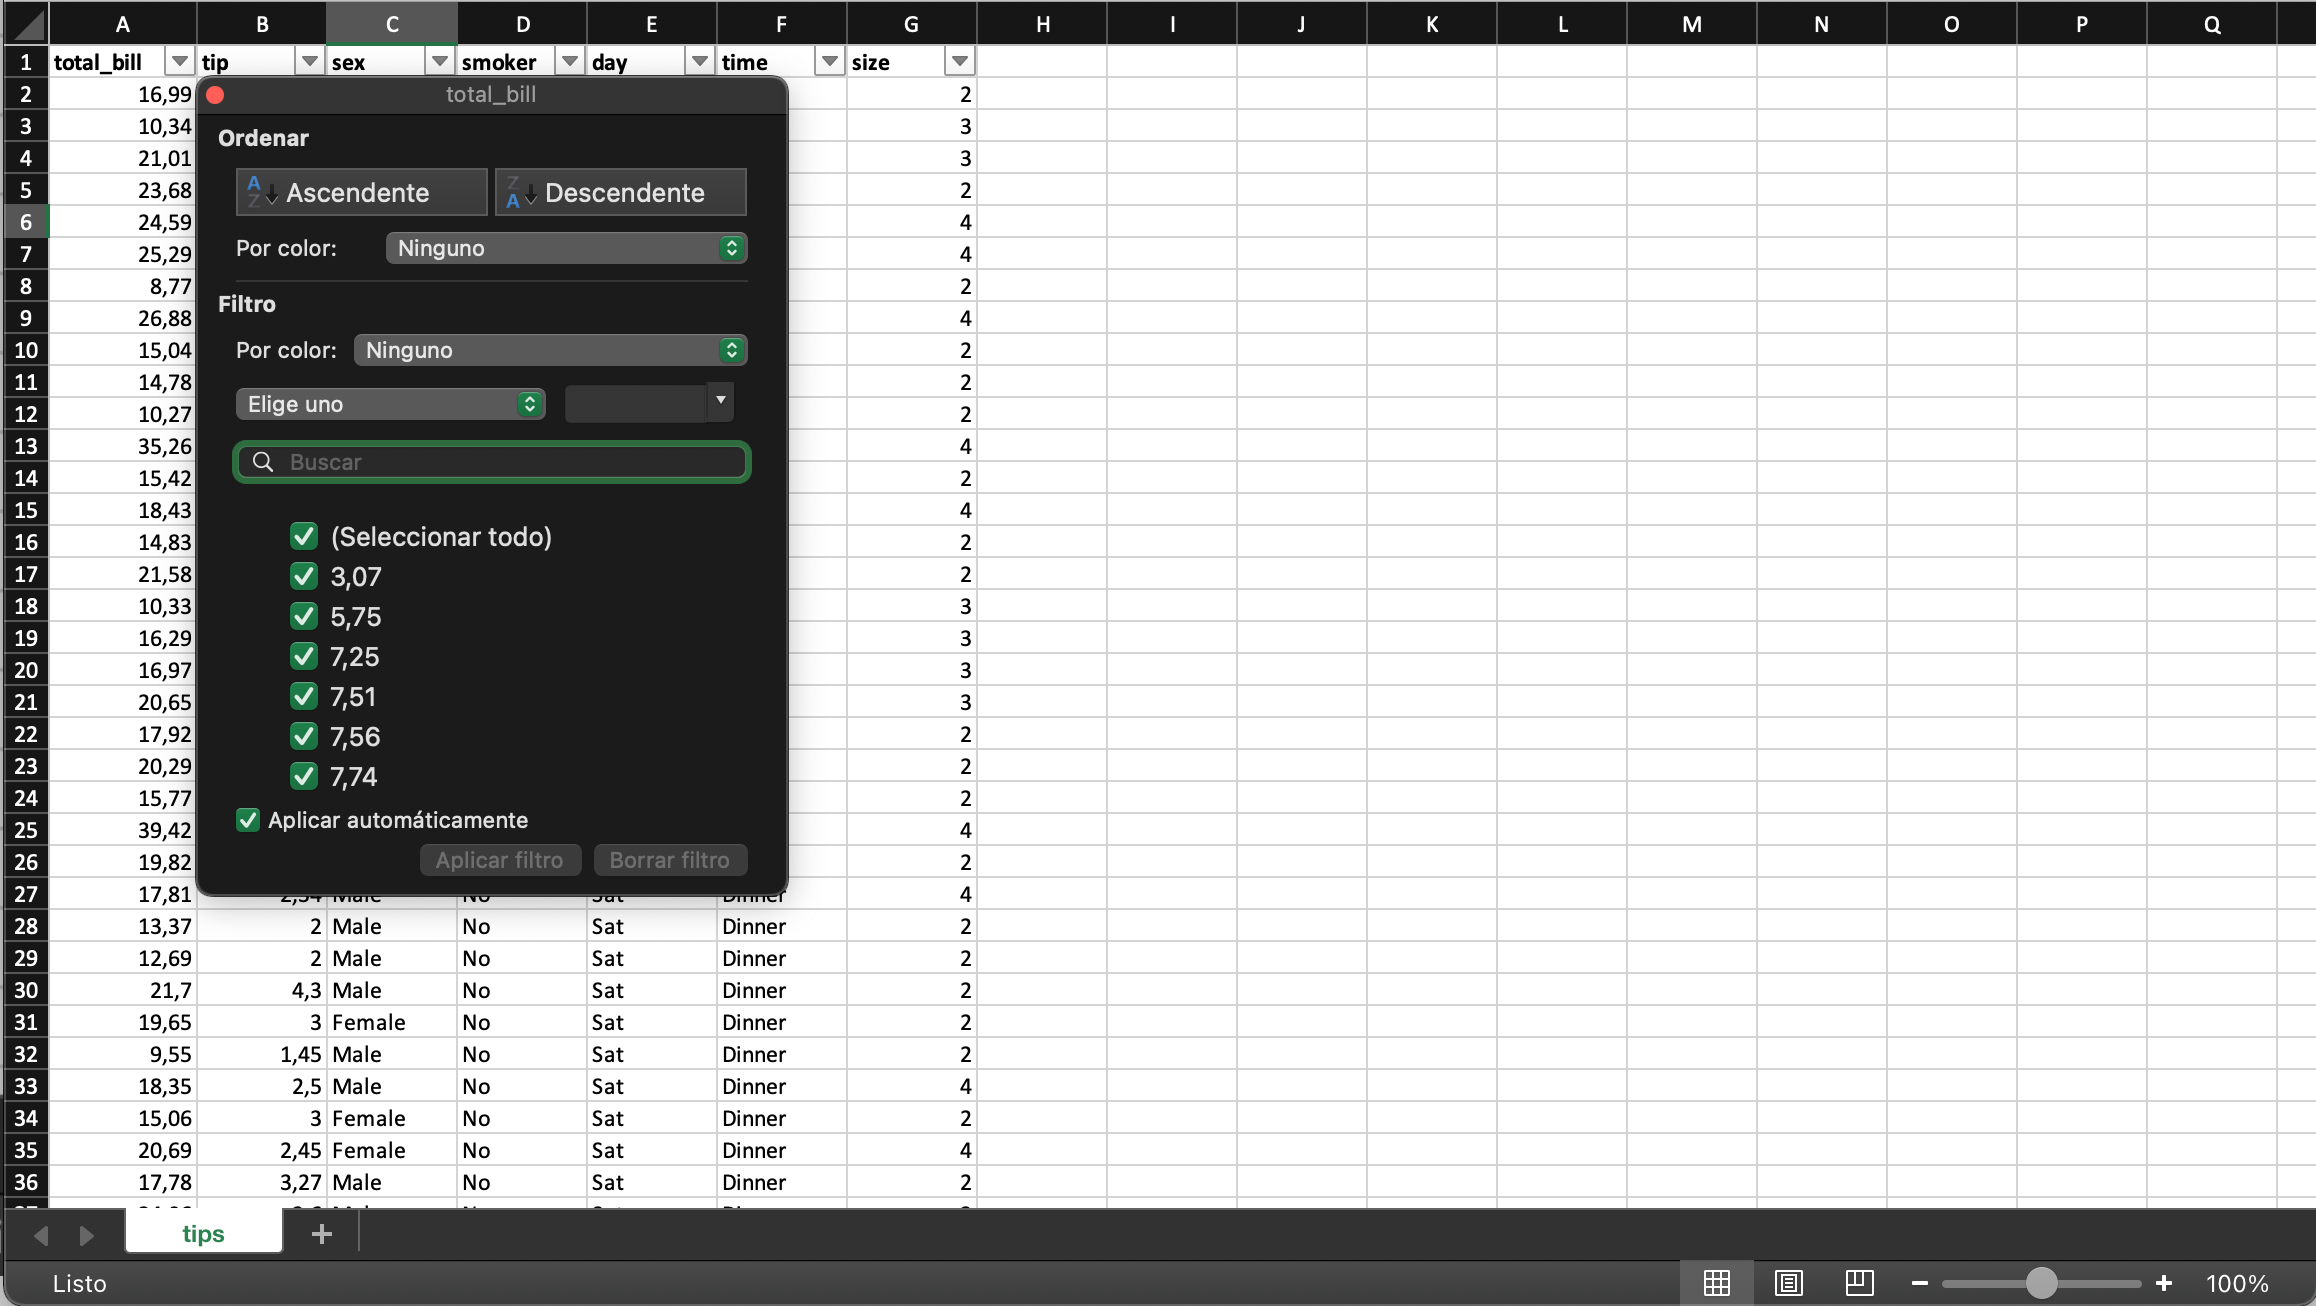Switch to Page Break Preview view
The width and height of the screenshot is (2316, 1306).
tap(1860, 1283)
